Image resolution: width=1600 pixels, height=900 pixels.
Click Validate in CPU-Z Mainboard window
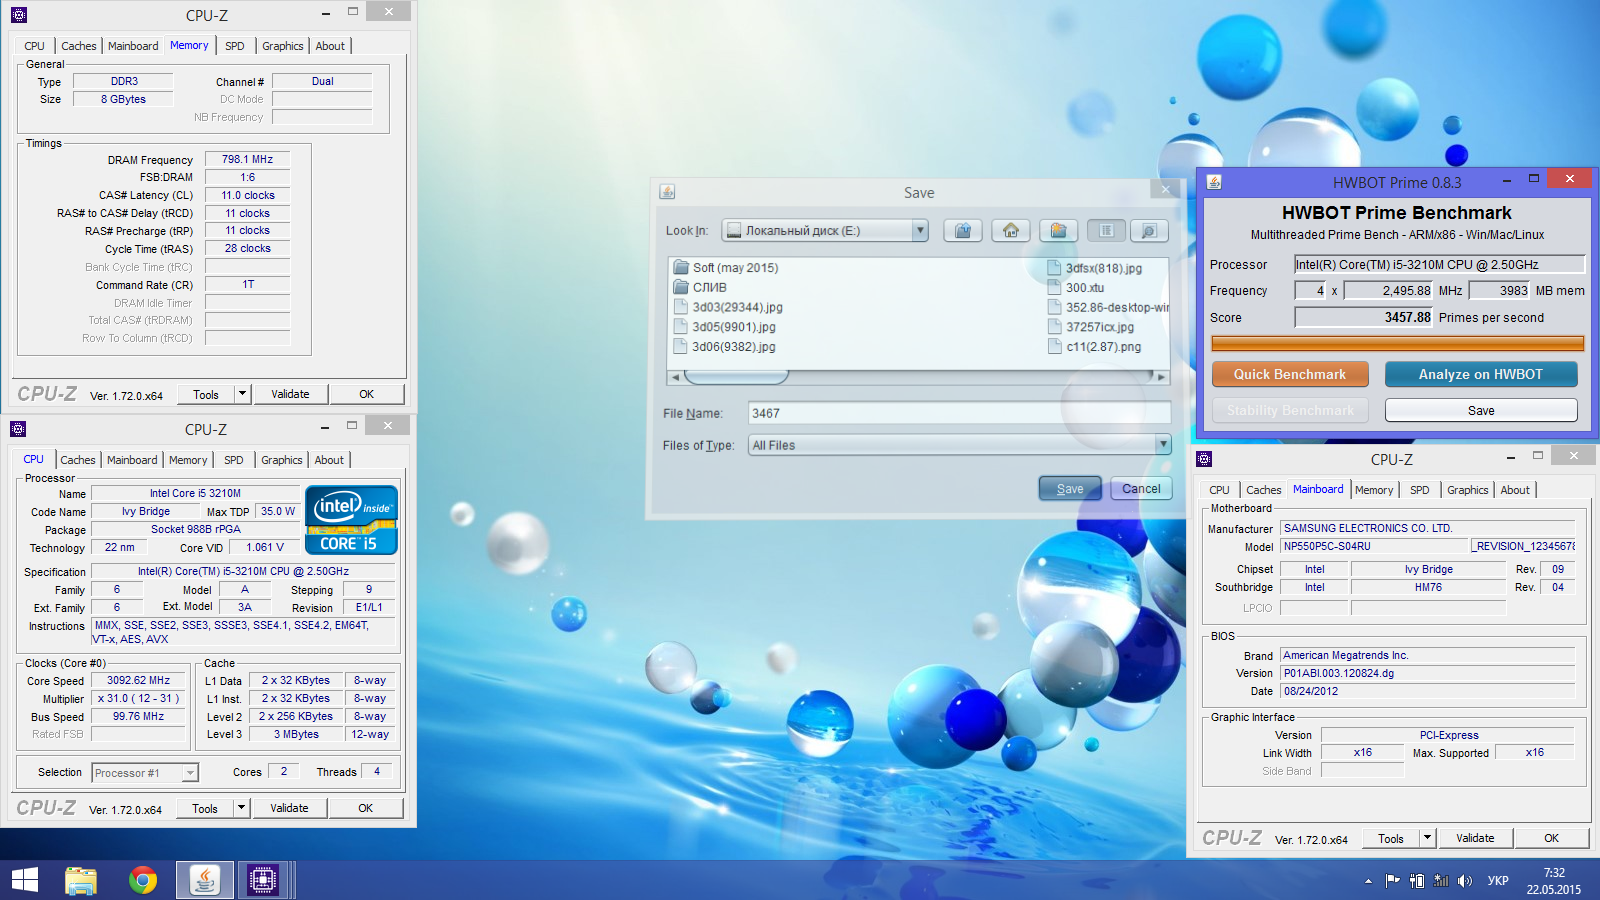(1475, 838)
